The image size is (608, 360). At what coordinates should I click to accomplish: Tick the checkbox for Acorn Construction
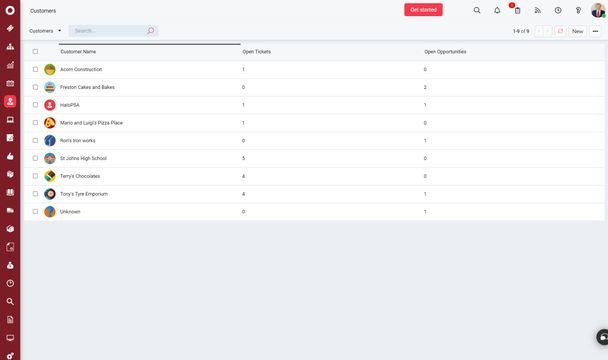pos(35,69)
